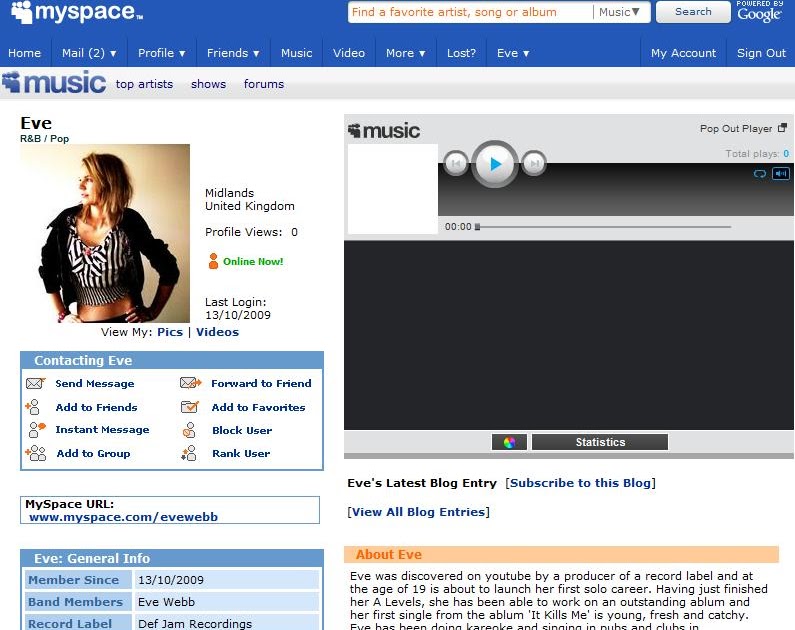The width and height of the screenshot is (795, 630).
Task: Click the colorful theme wheel button
Action: point(509,442)
